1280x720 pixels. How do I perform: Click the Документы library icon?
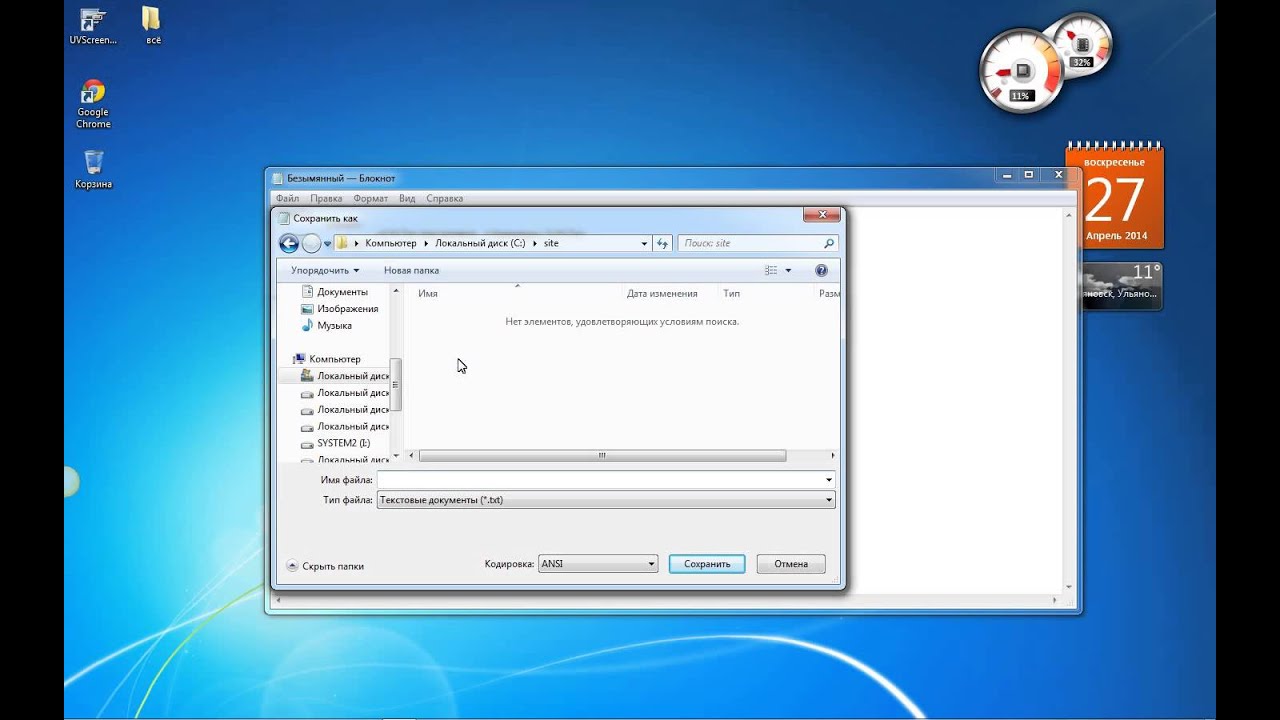click(x=307, y=292)
